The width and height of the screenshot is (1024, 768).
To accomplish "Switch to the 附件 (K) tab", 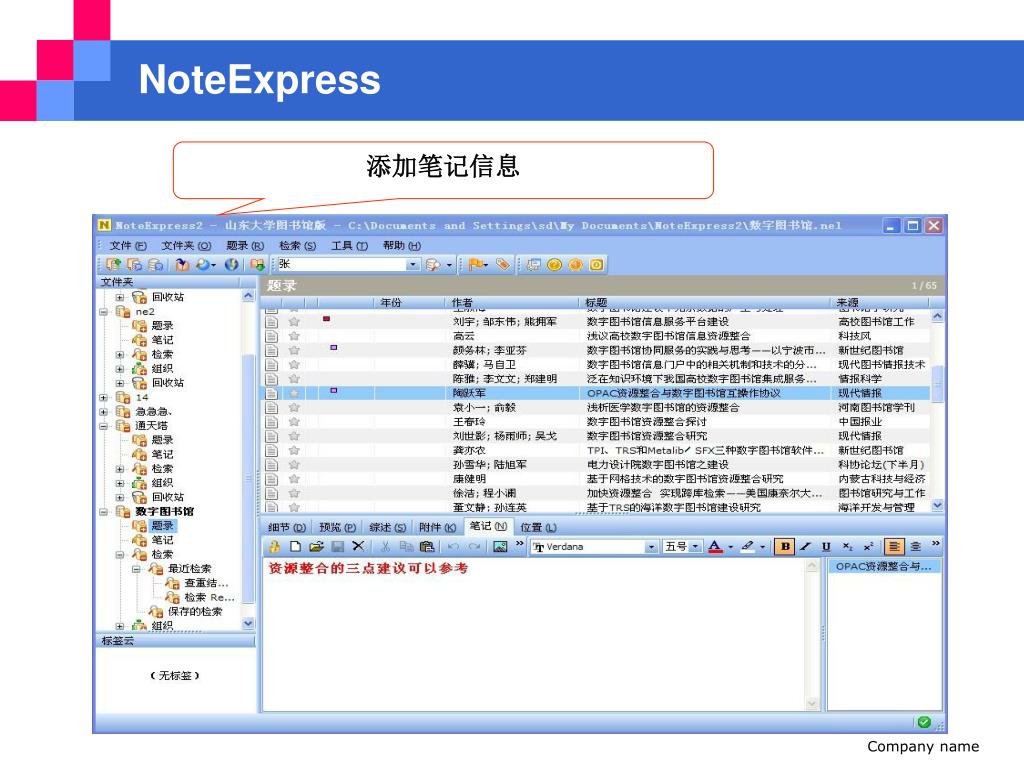I will (x=438, y=527).
